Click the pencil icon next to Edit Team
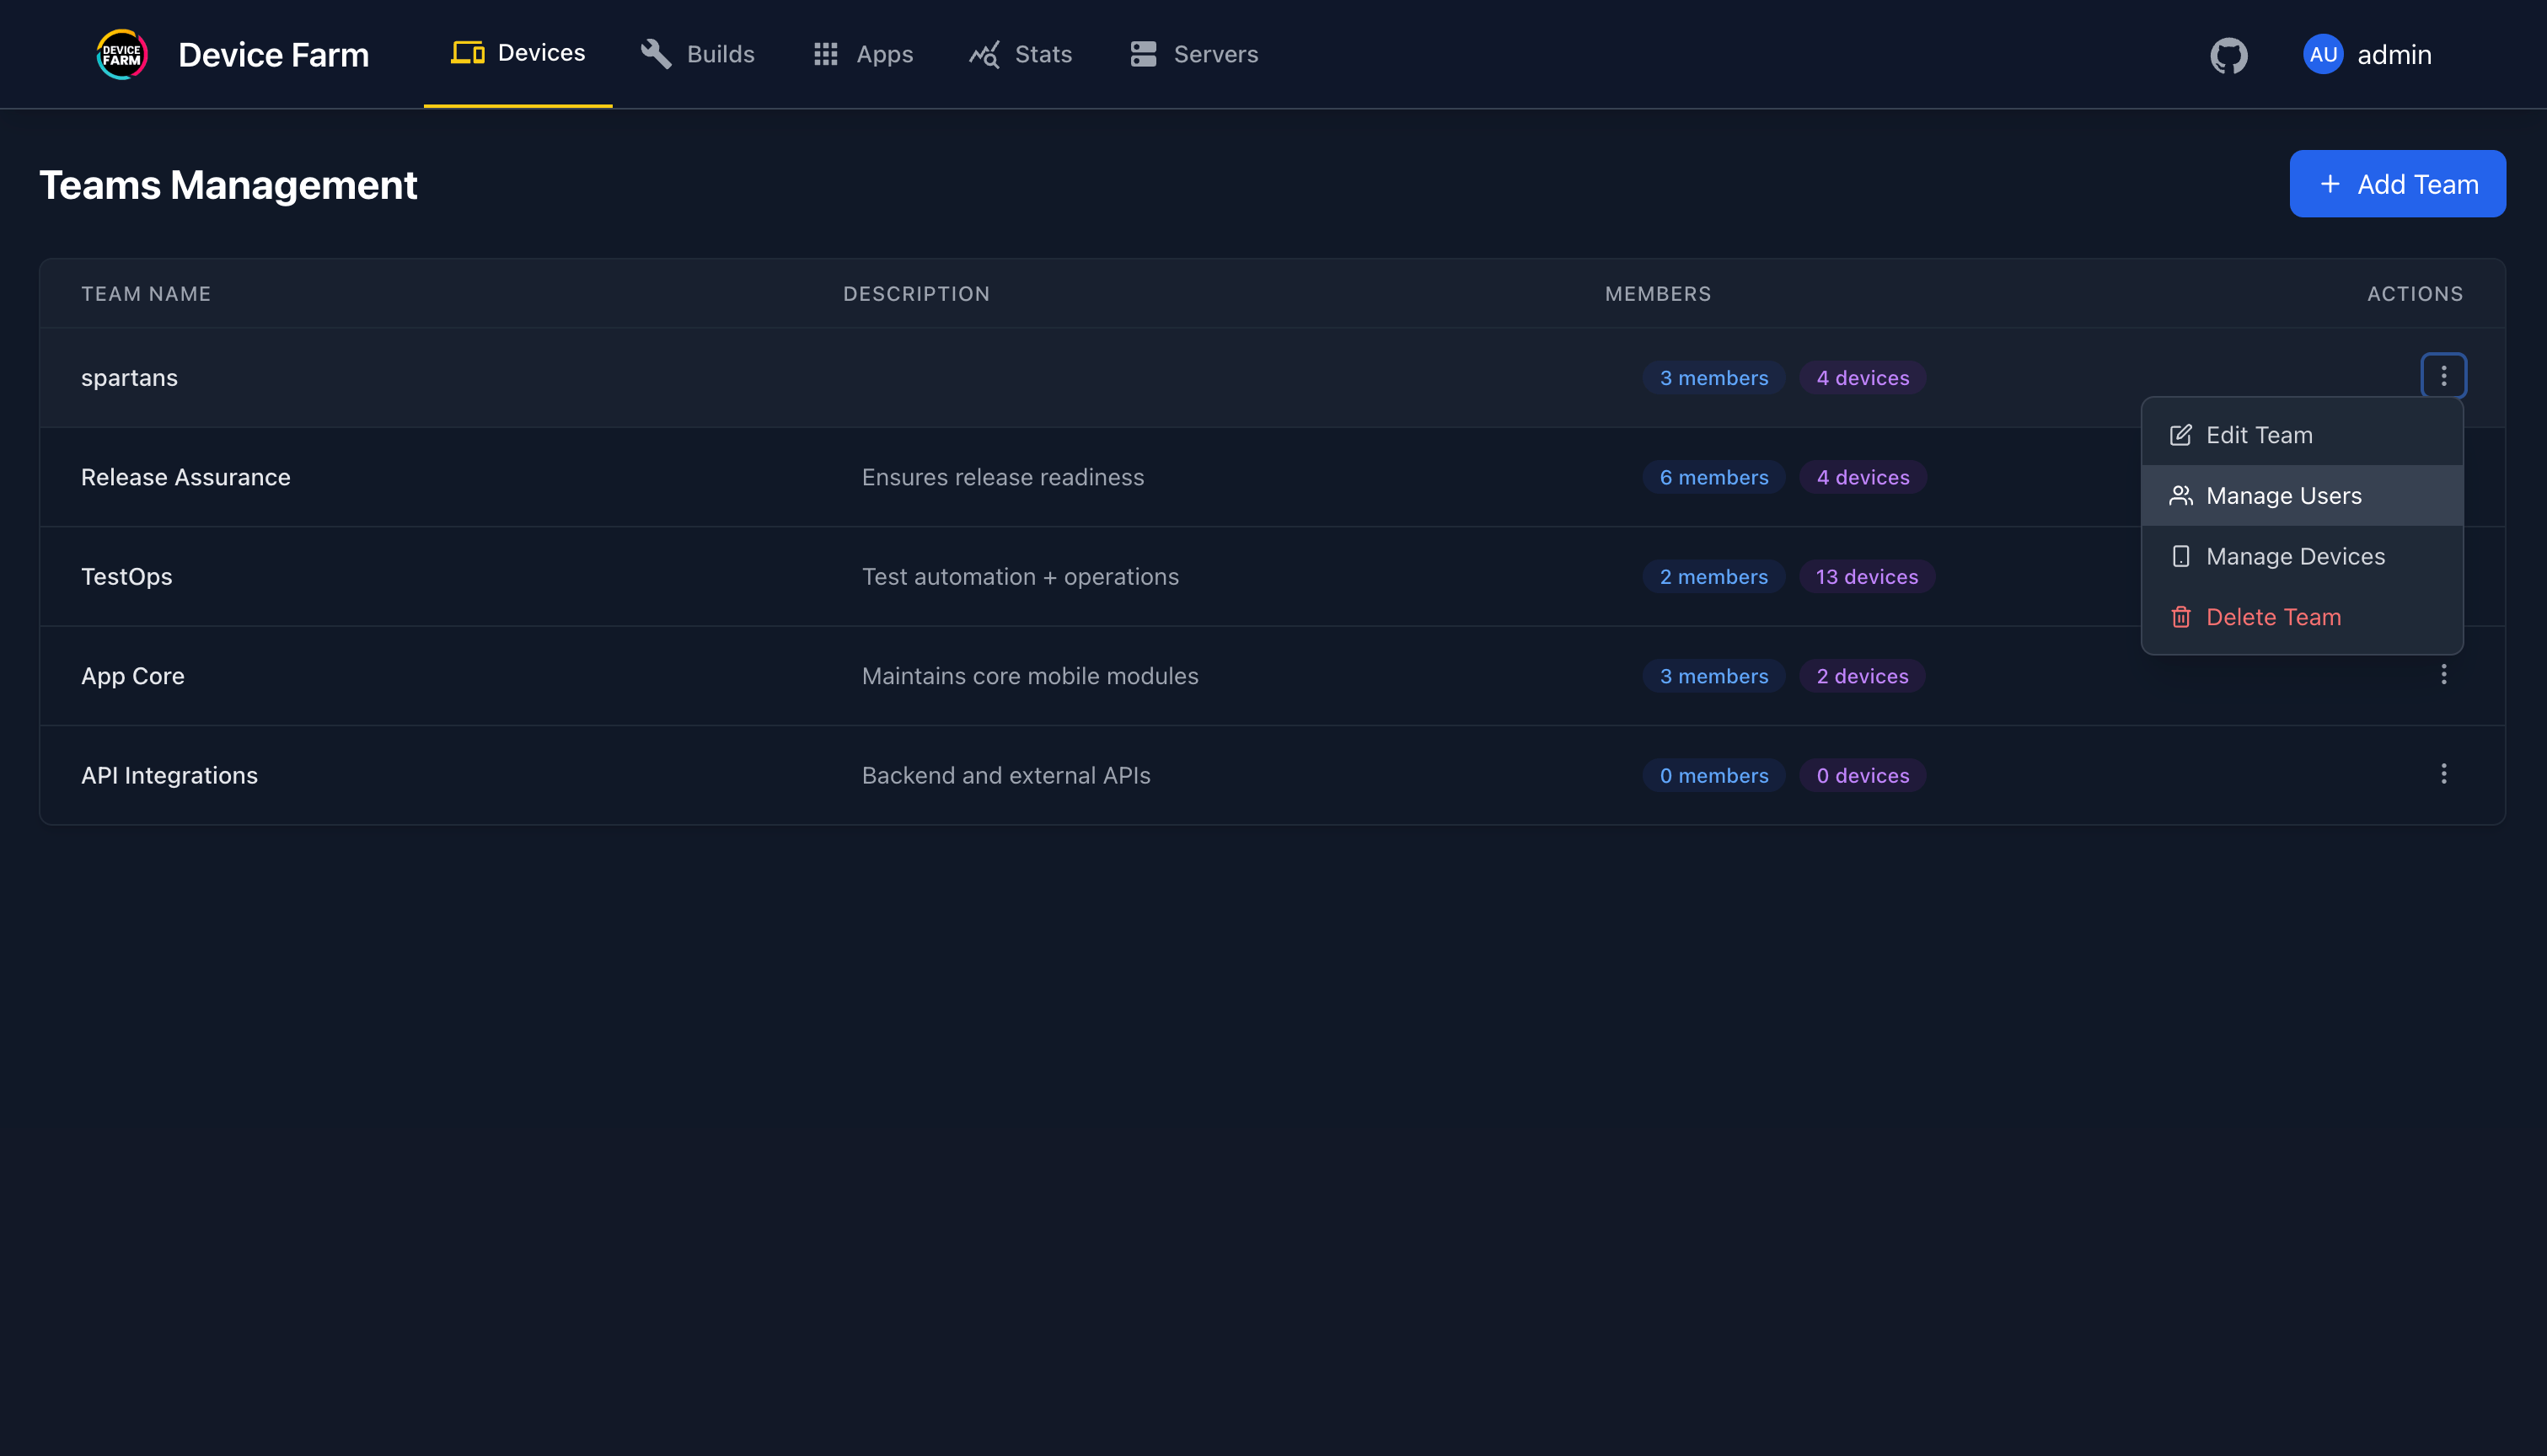The image size is (2547, 1456). (2180, 434)
